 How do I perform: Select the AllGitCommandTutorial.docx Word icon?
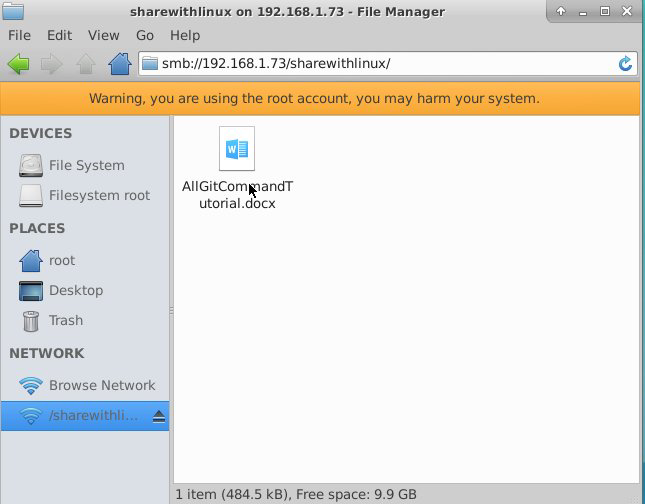tap(237, 149)
